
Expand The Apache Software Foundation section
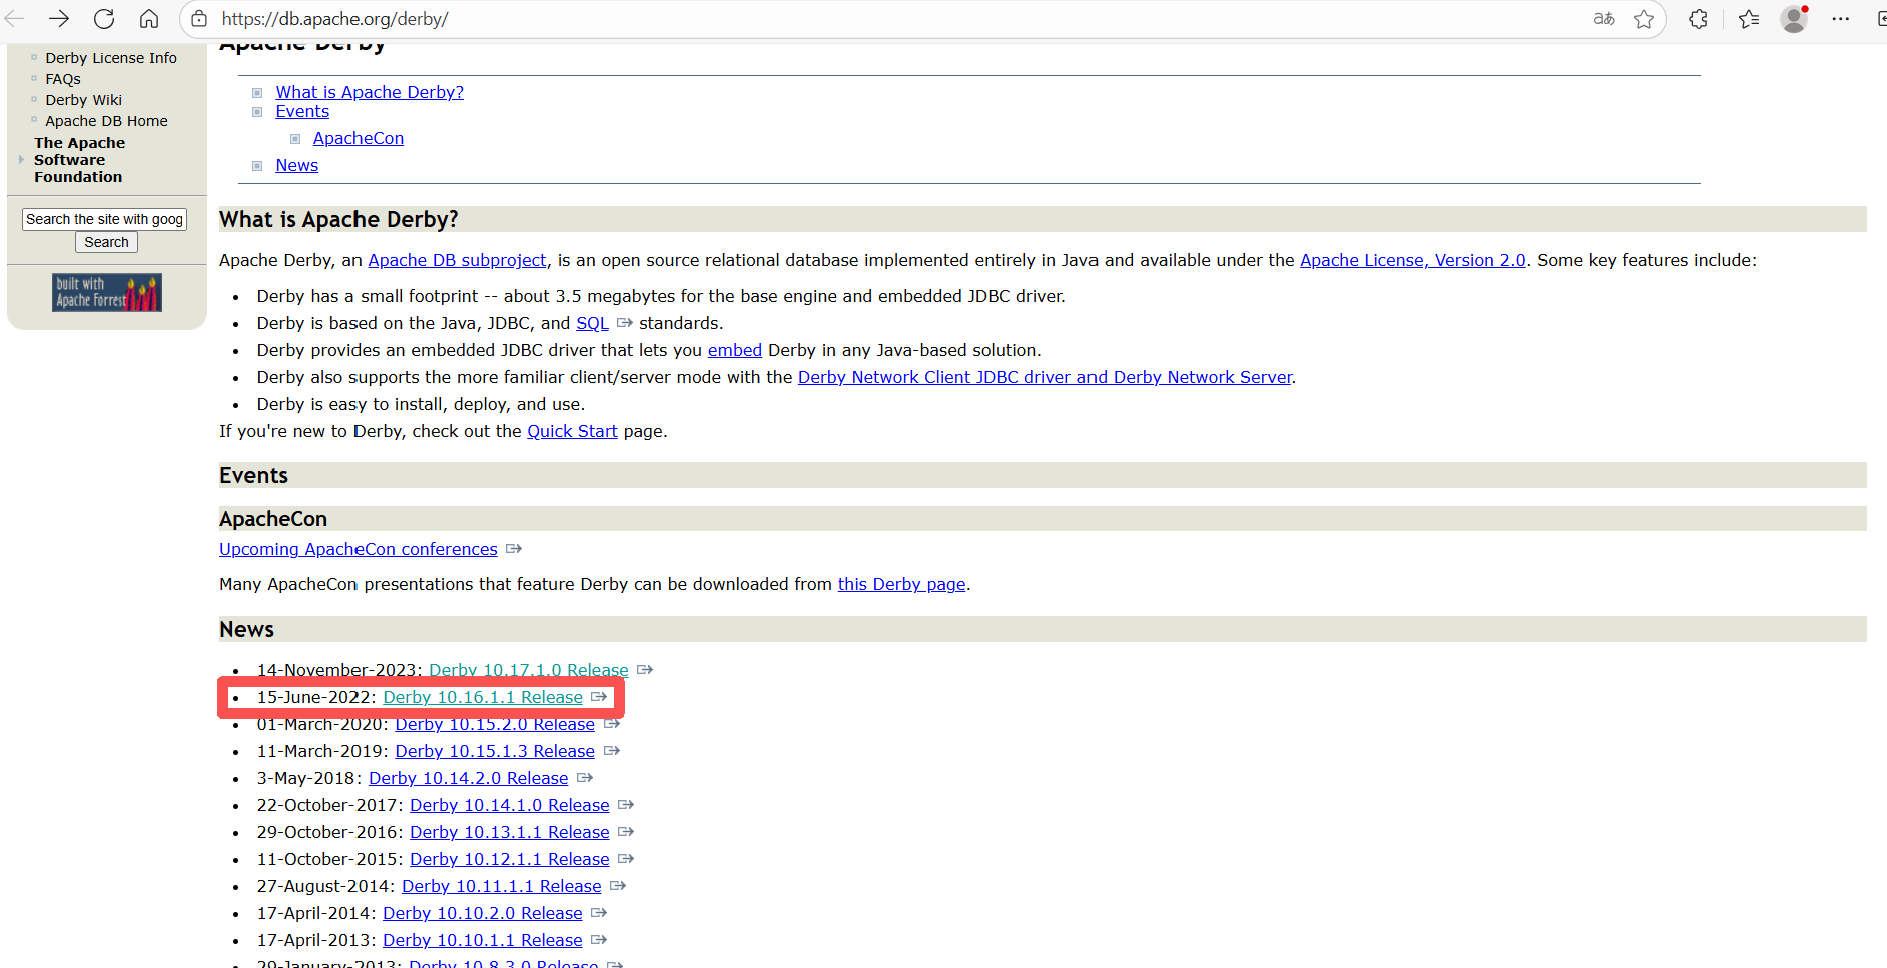tap(79, 160)
